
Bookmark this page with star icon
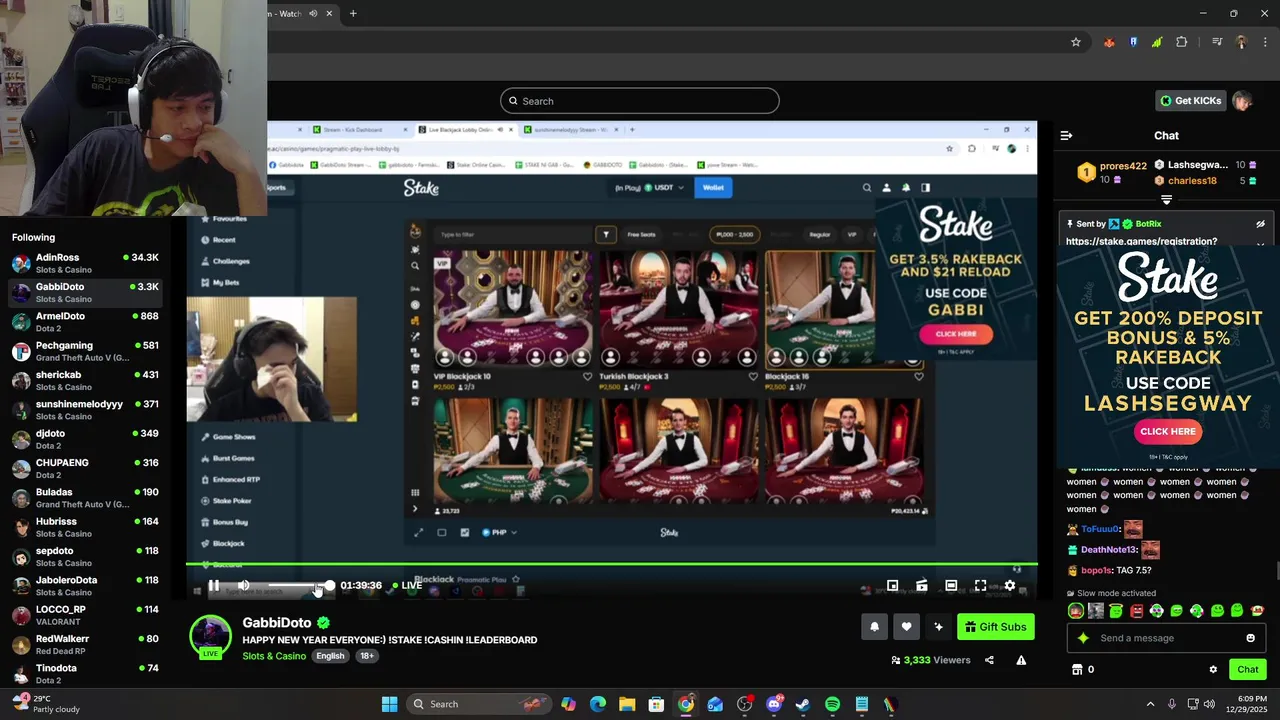[x=1076, y=42]
